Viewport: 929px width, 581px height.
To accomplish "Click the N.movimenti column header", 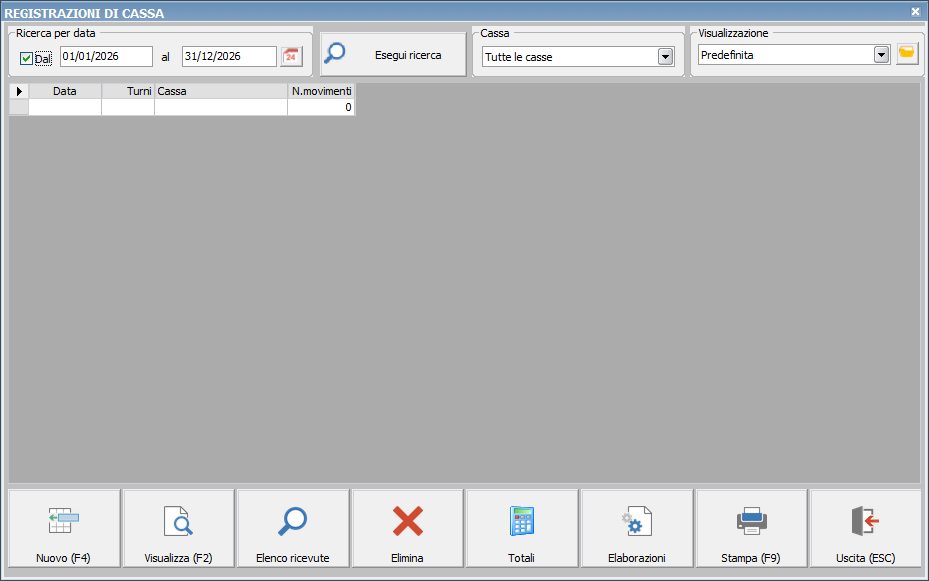I will 321,91.
